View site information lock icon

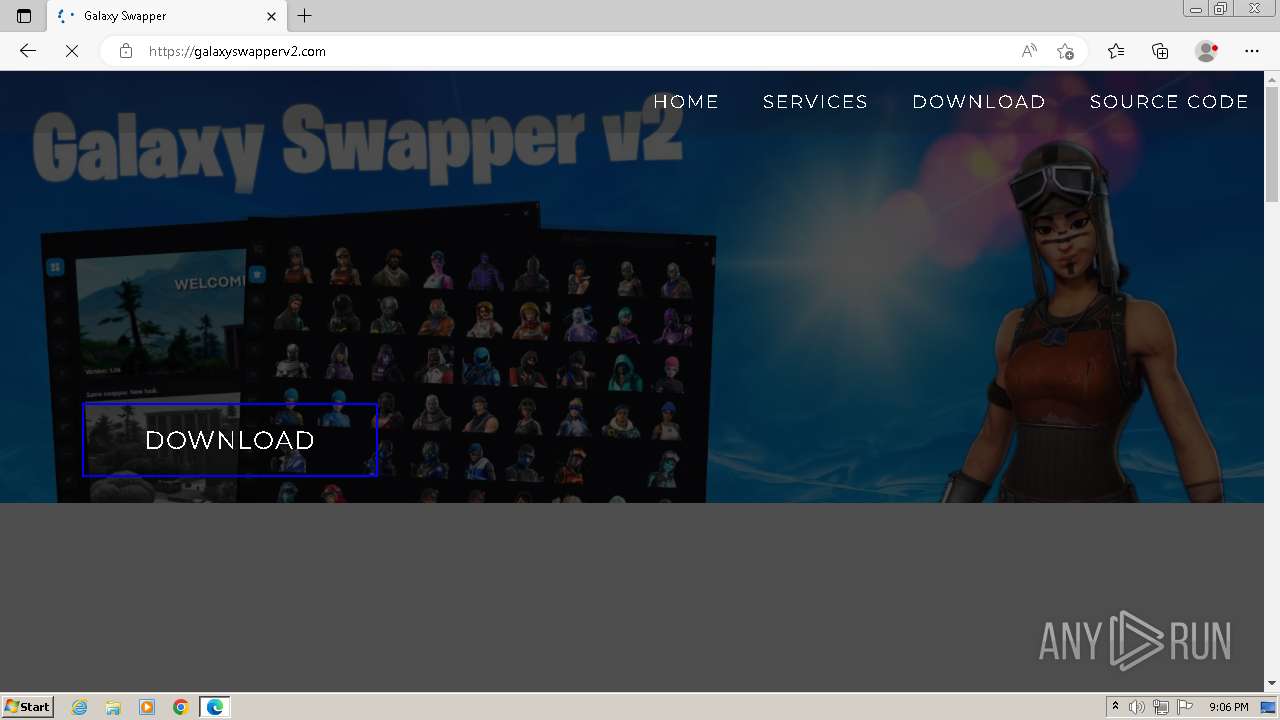point(126,51)
